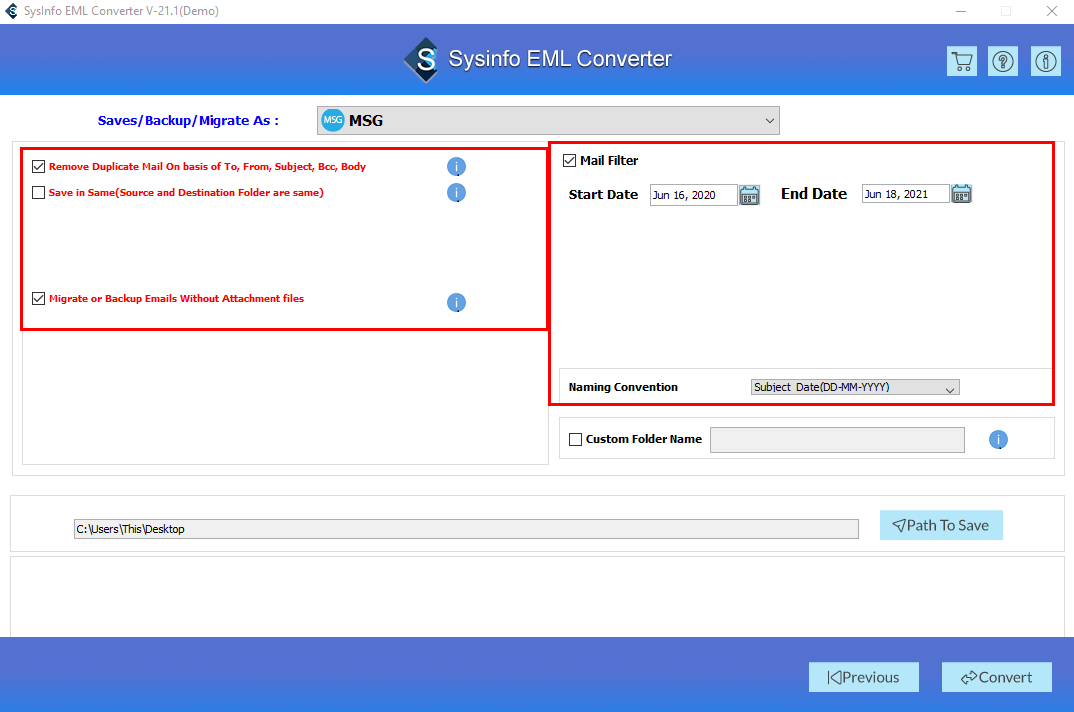Enable Save in Same folder option
This screenshot has width=1074, height=712.
coord(38,192)
